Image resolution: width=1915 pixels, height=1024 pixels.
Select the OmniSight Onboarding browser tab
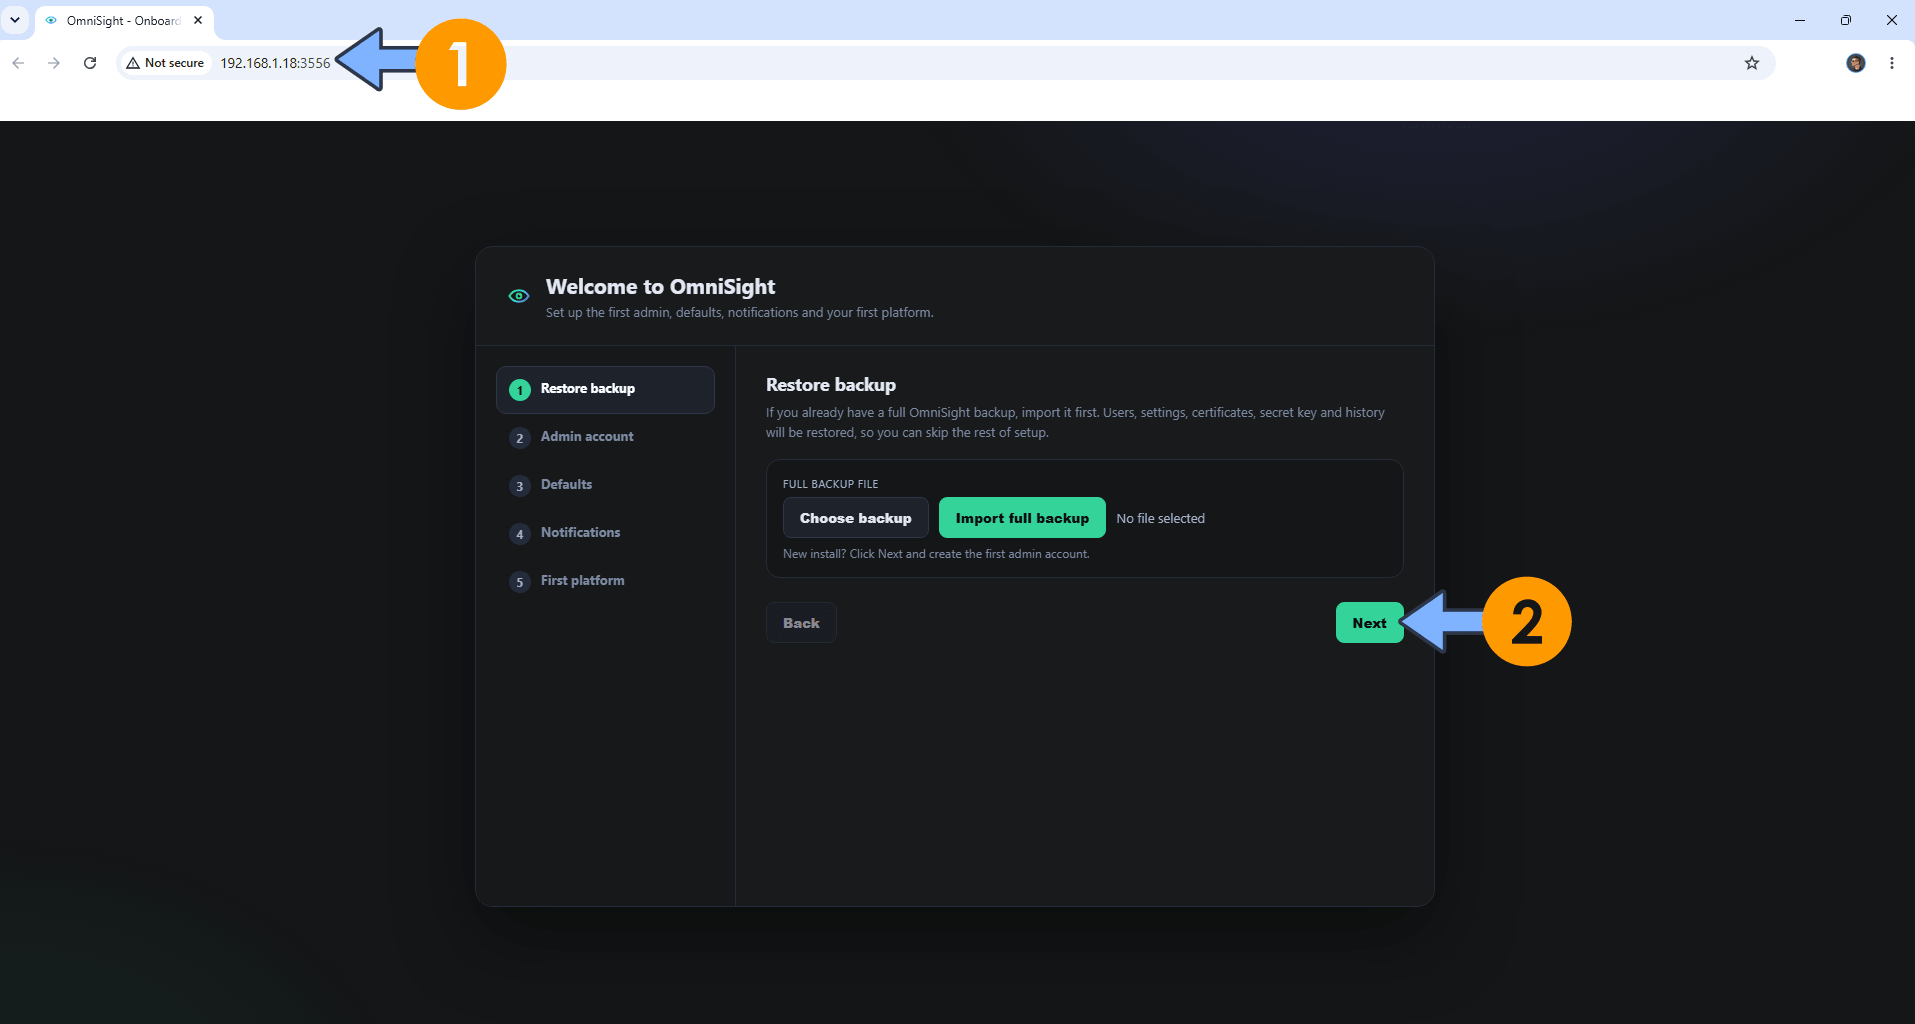pos(124,21)
